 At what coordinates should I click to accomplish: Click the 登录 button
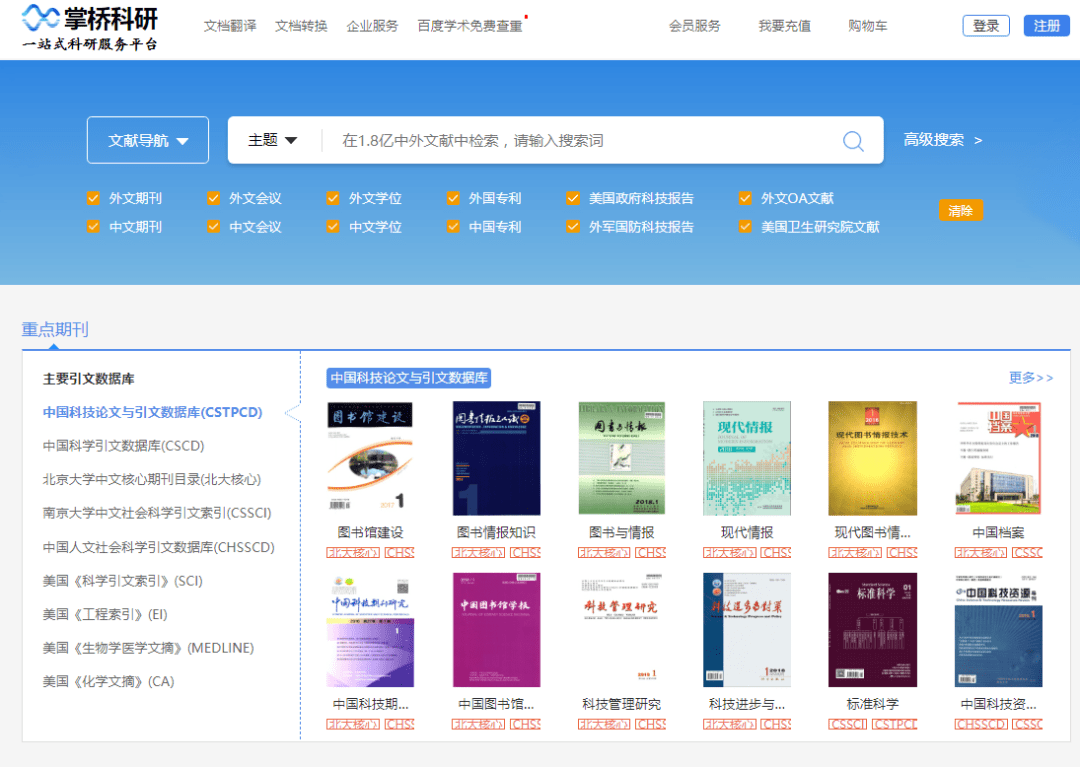pos(986,25)
